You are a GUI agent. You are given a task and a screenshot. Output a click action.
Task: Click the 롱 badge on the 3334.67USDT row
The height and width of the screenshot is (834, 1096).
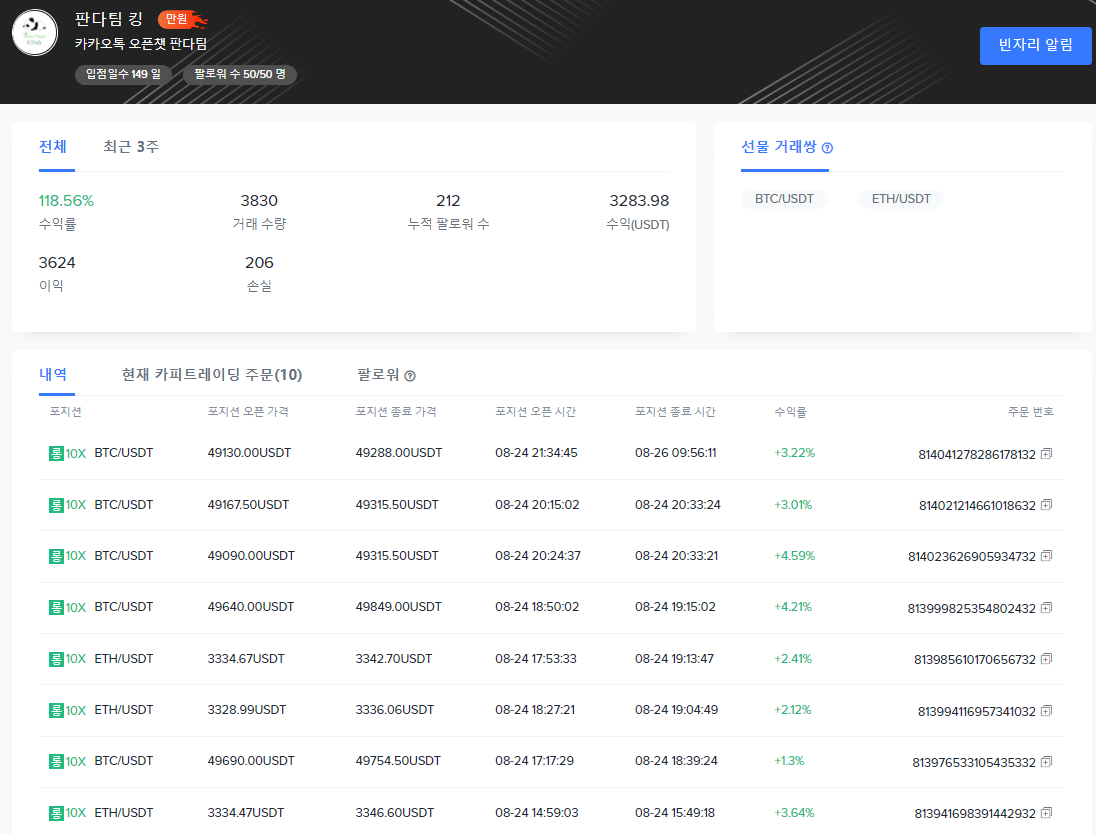56,659
